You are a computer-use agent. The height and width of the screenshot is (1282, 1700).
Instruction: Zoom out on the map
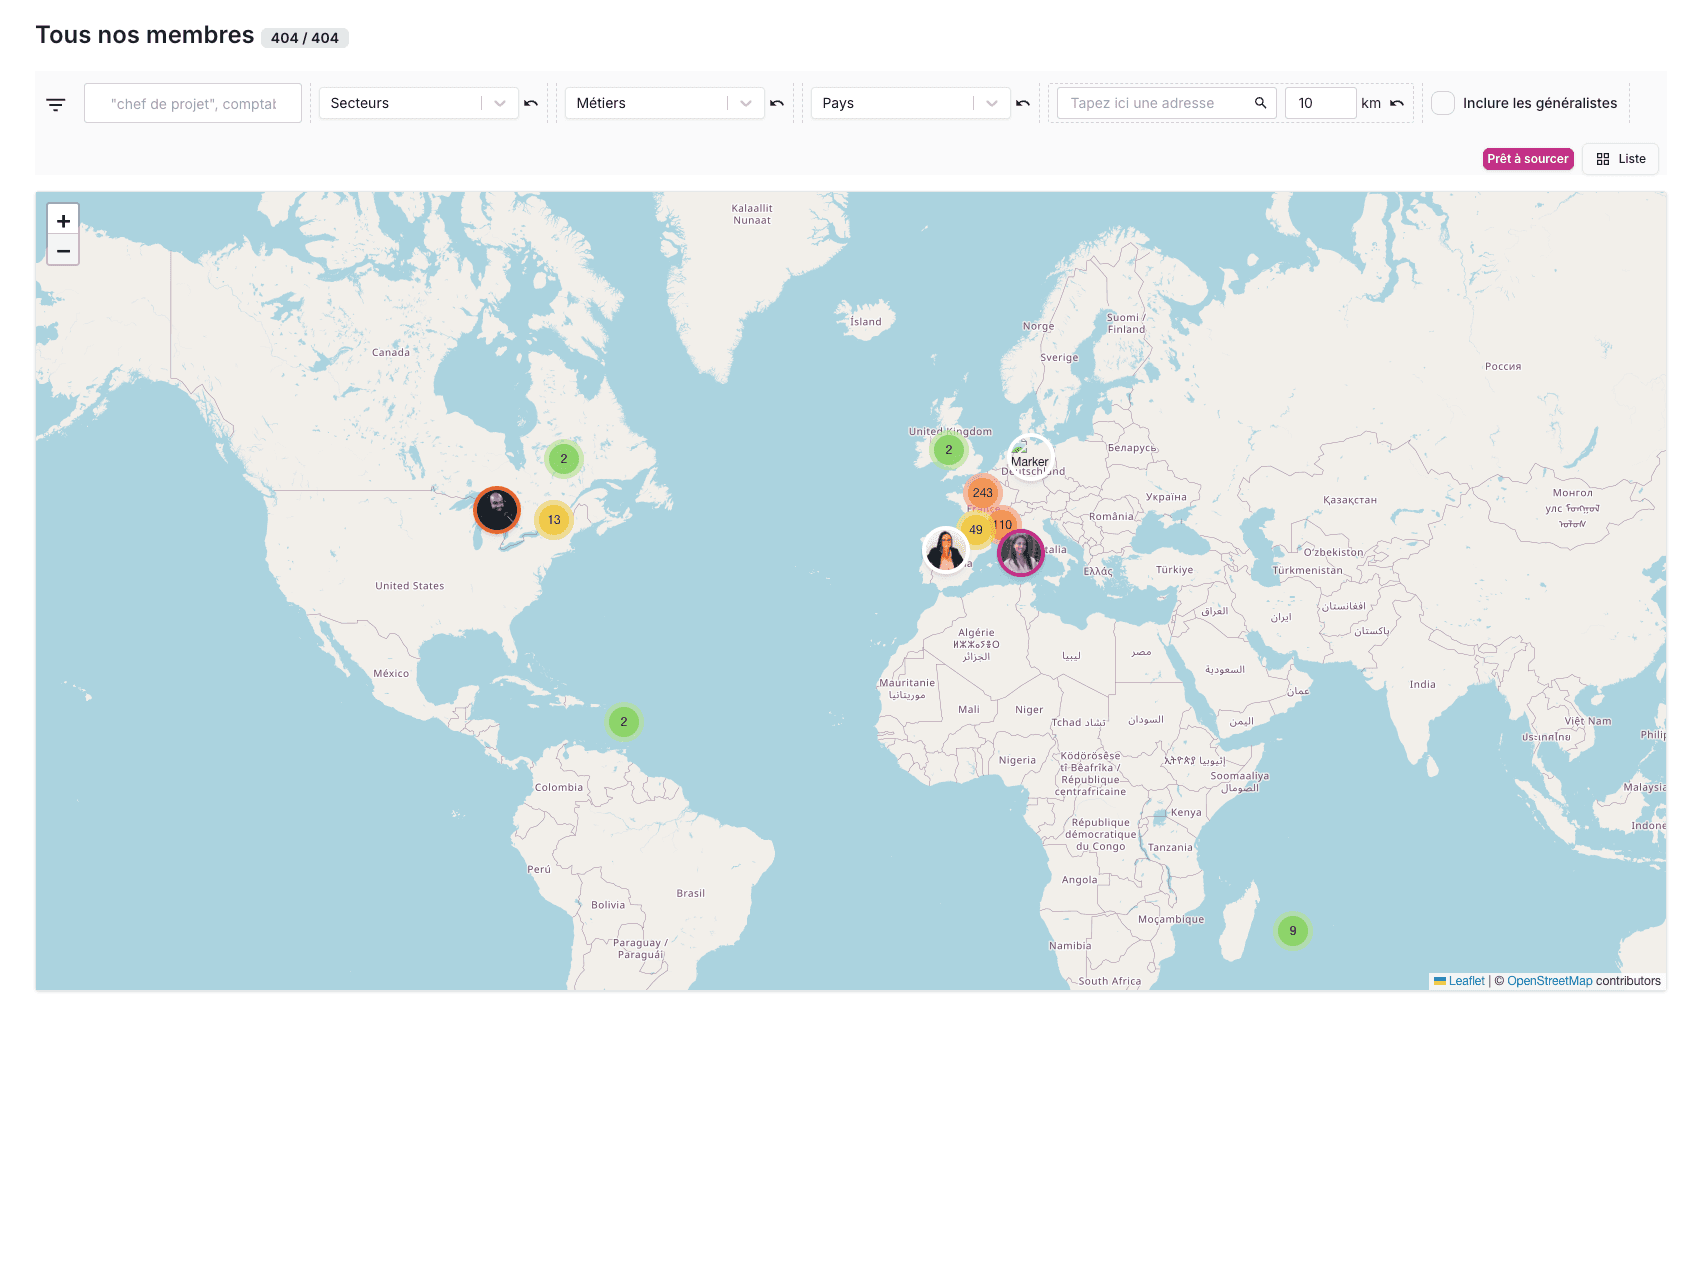(63, 251)
